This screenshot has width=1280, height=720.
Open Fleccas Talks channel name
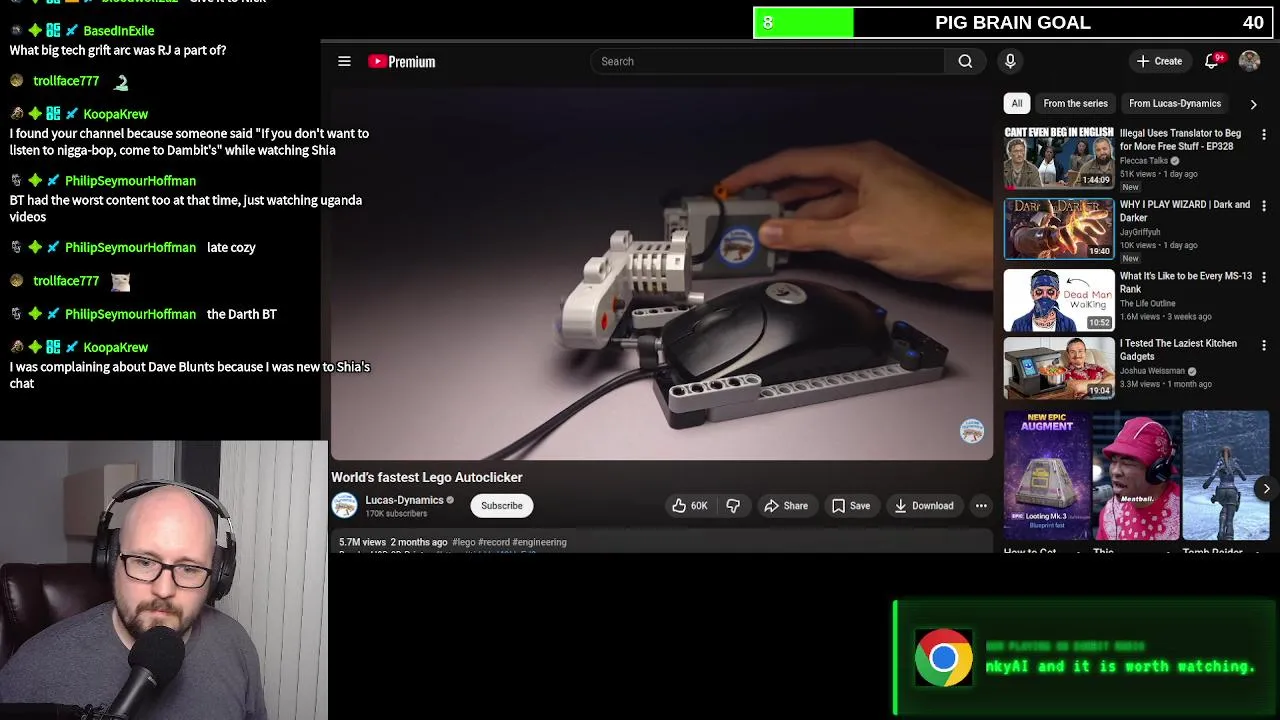1144,161
